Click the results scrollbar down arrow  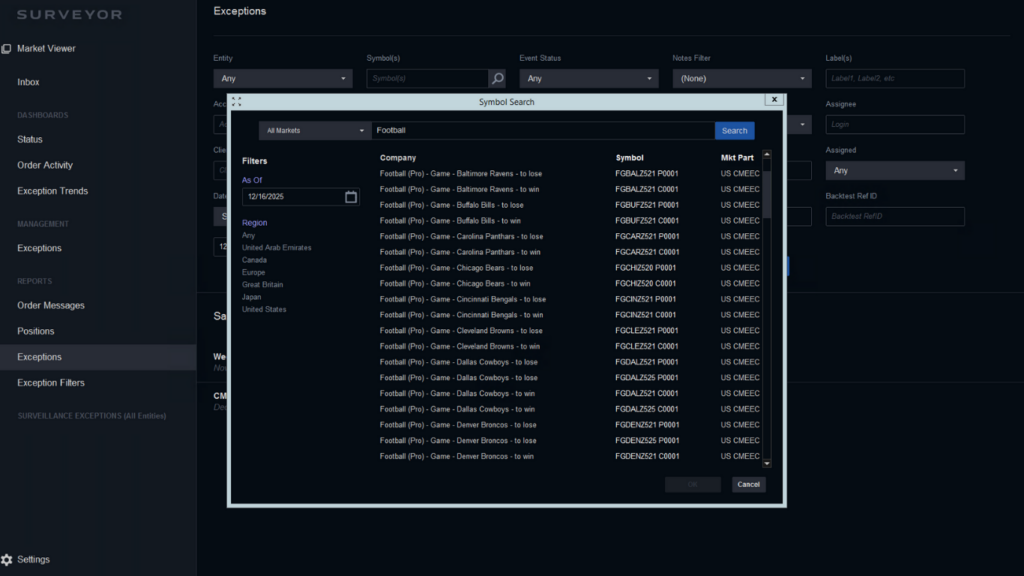coord(767,463)
